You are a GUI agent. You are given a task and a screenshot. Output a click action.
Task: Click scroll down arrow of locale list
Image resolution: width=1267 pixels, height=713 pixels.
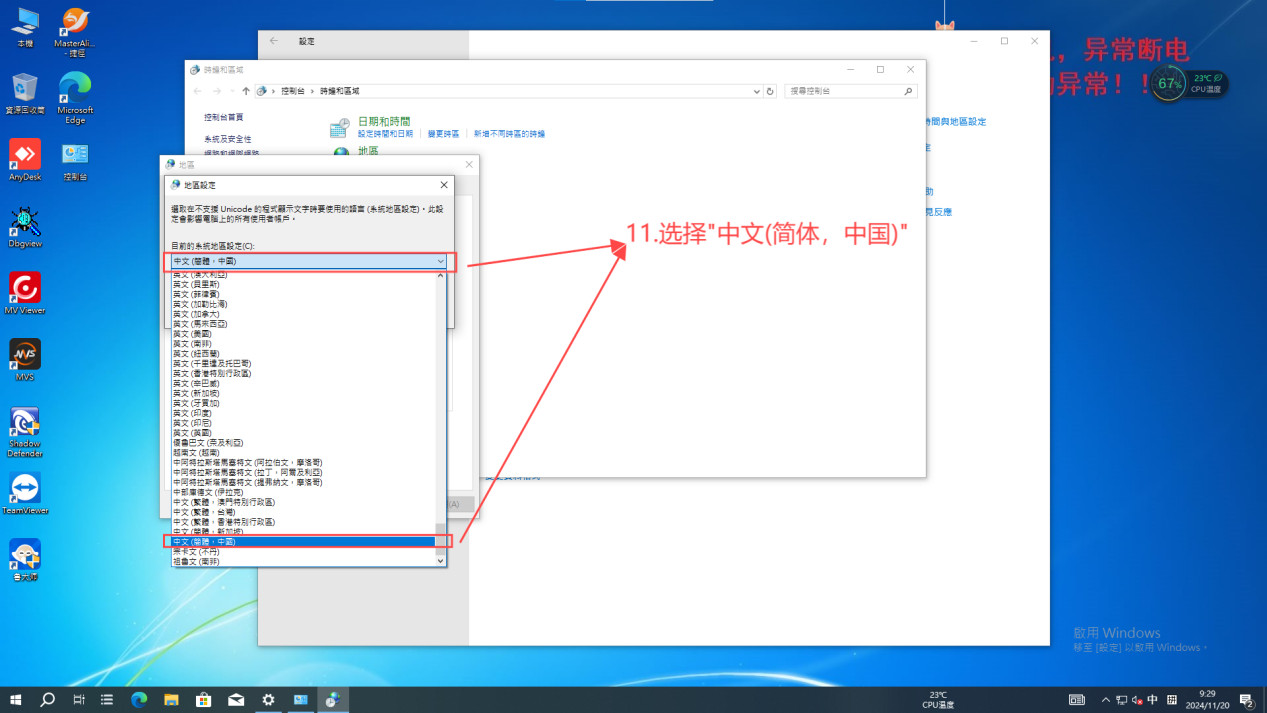point(440,561)
